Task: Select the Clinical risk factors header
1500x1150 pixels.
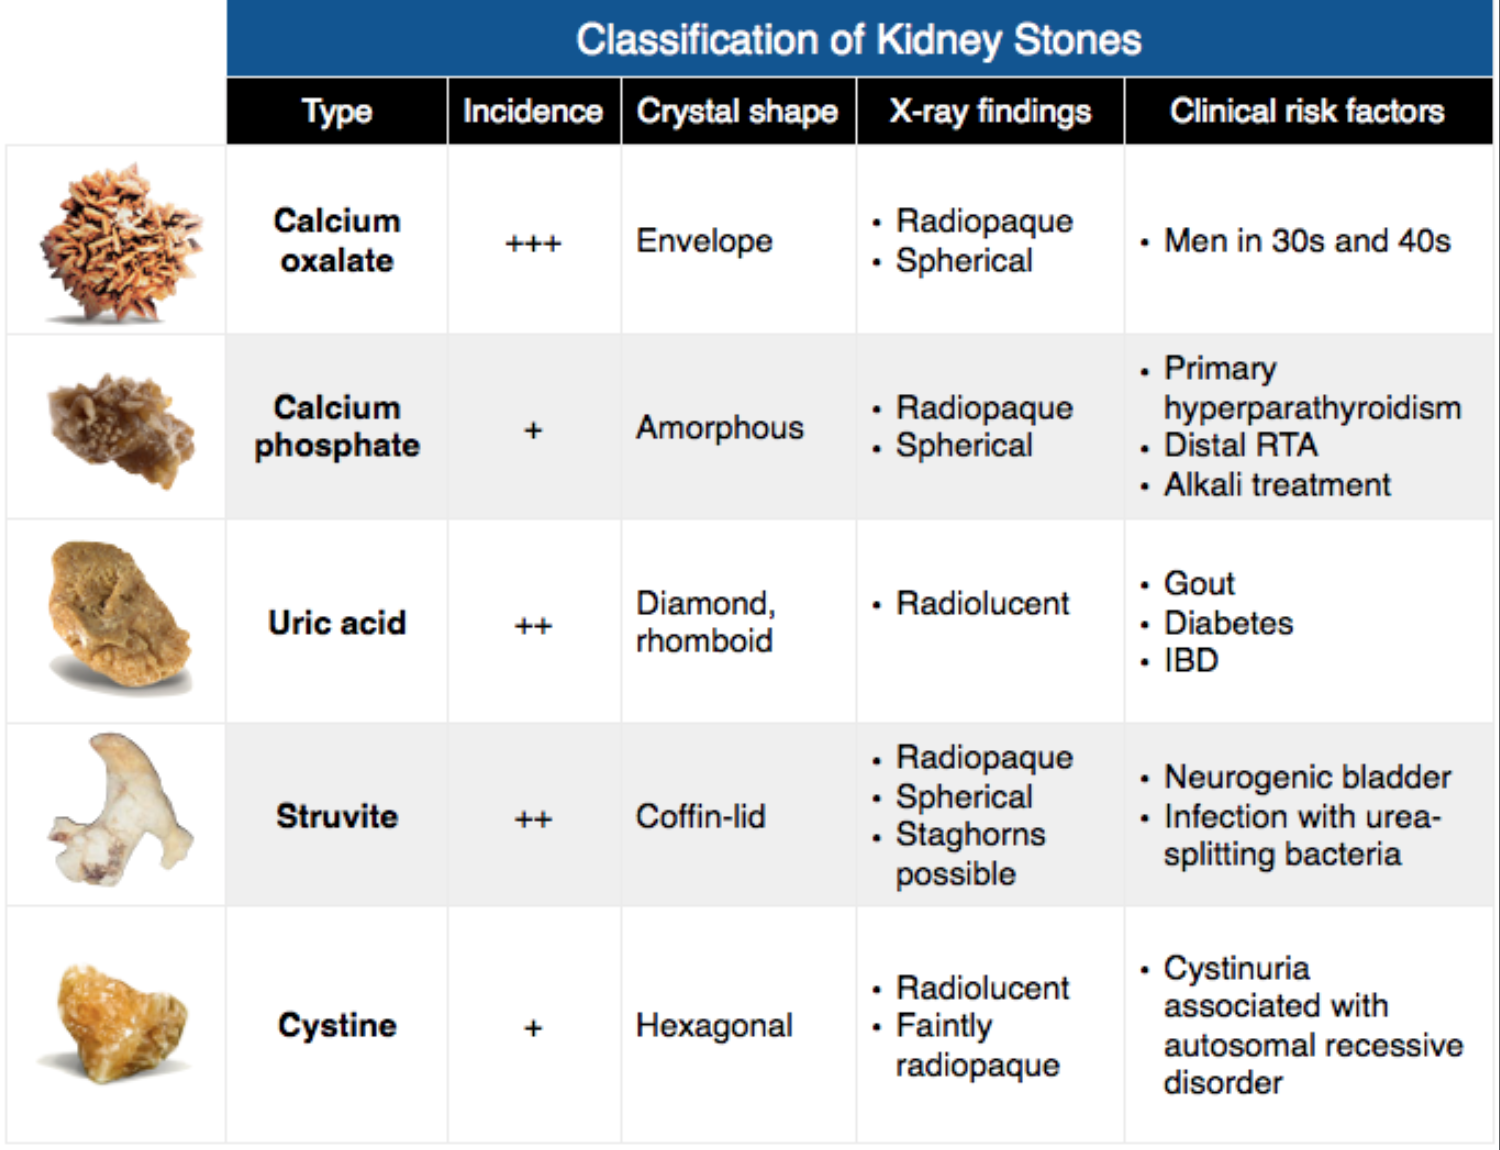Action: click(1308, 111)
